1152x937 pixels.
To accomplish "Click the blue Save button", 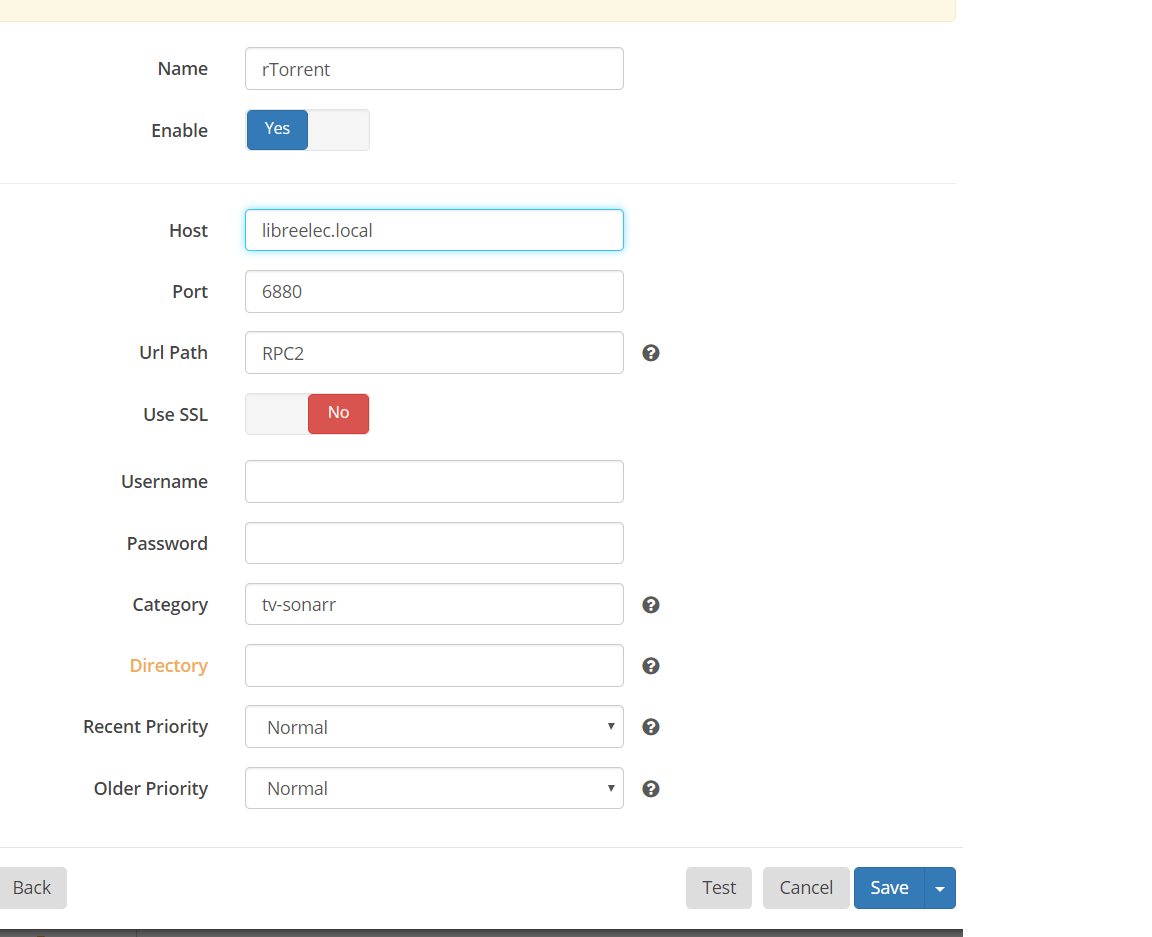I will coord(889,888).
